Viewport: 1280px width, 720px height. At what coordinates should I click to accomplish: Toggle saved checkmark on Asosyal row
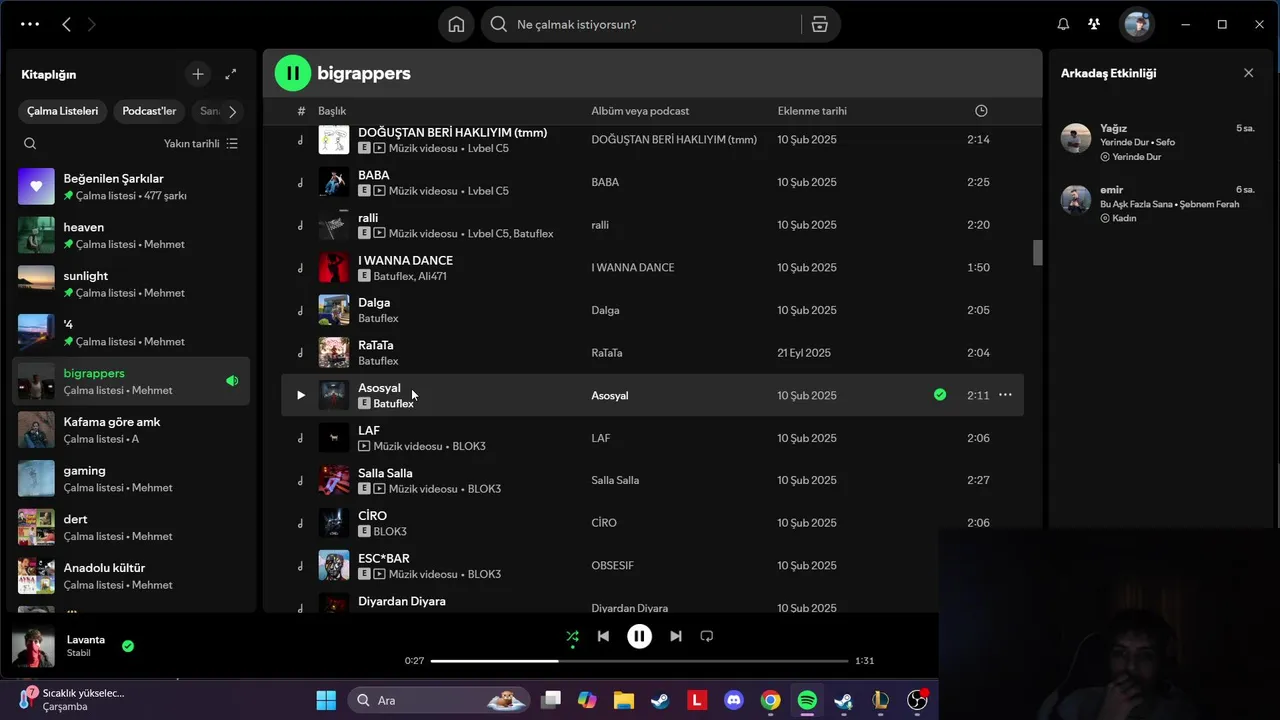(940, 395)
